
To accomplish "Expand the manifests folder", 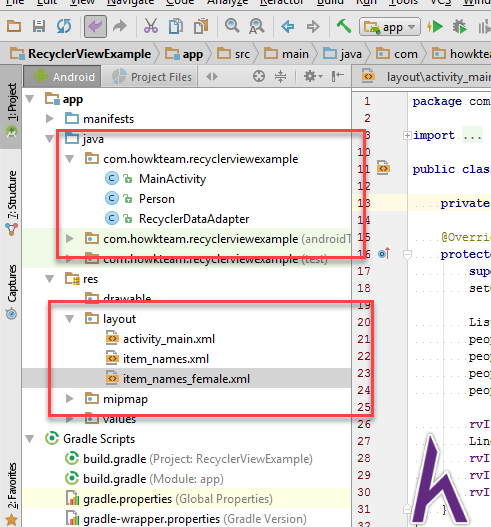I will coord(50,118).
